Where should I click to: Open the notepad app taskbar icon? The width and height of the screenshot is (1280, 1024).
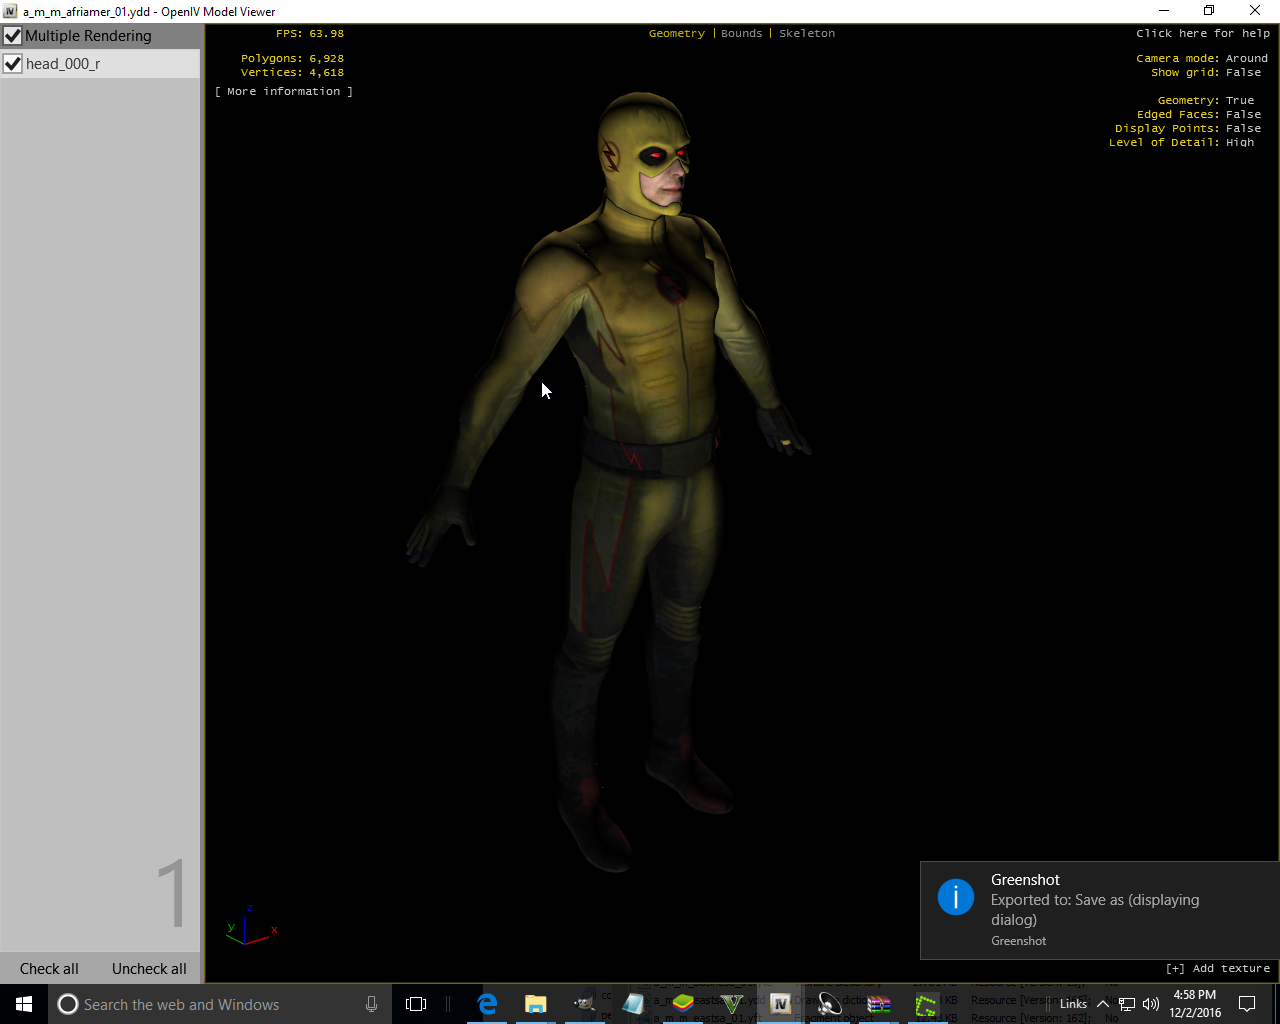634,1004
